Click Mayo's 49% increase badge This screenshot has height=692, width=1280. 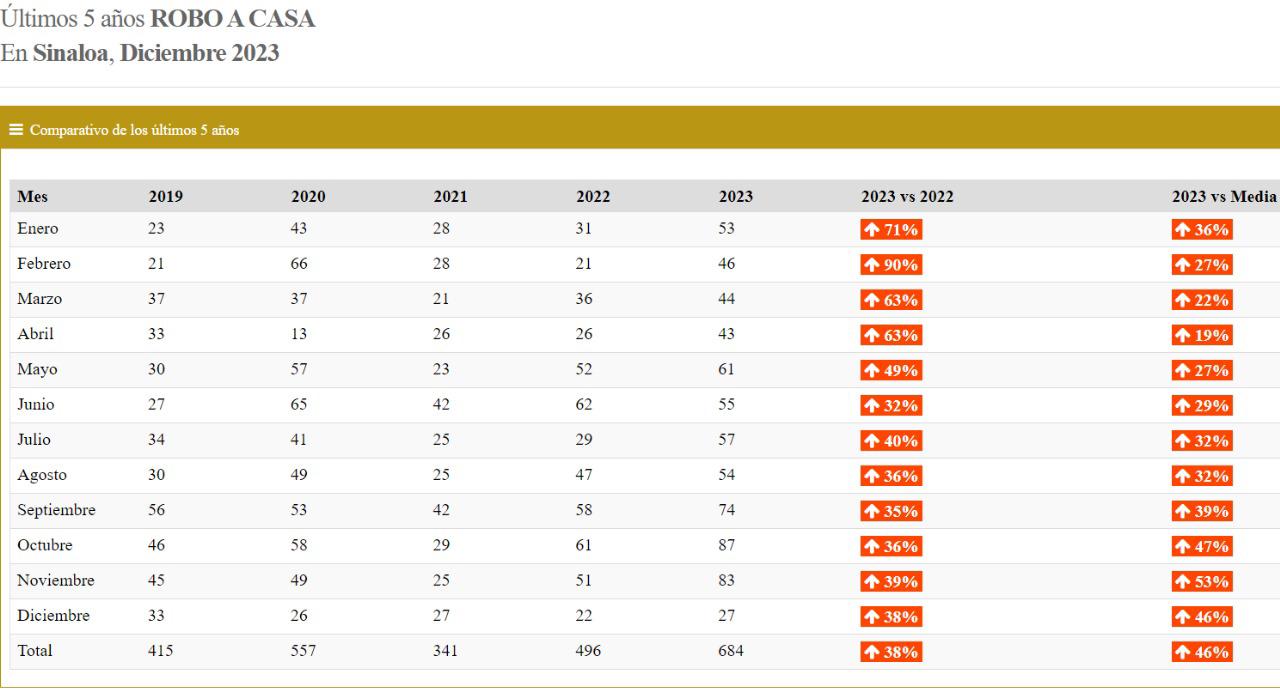click(890, 371)
